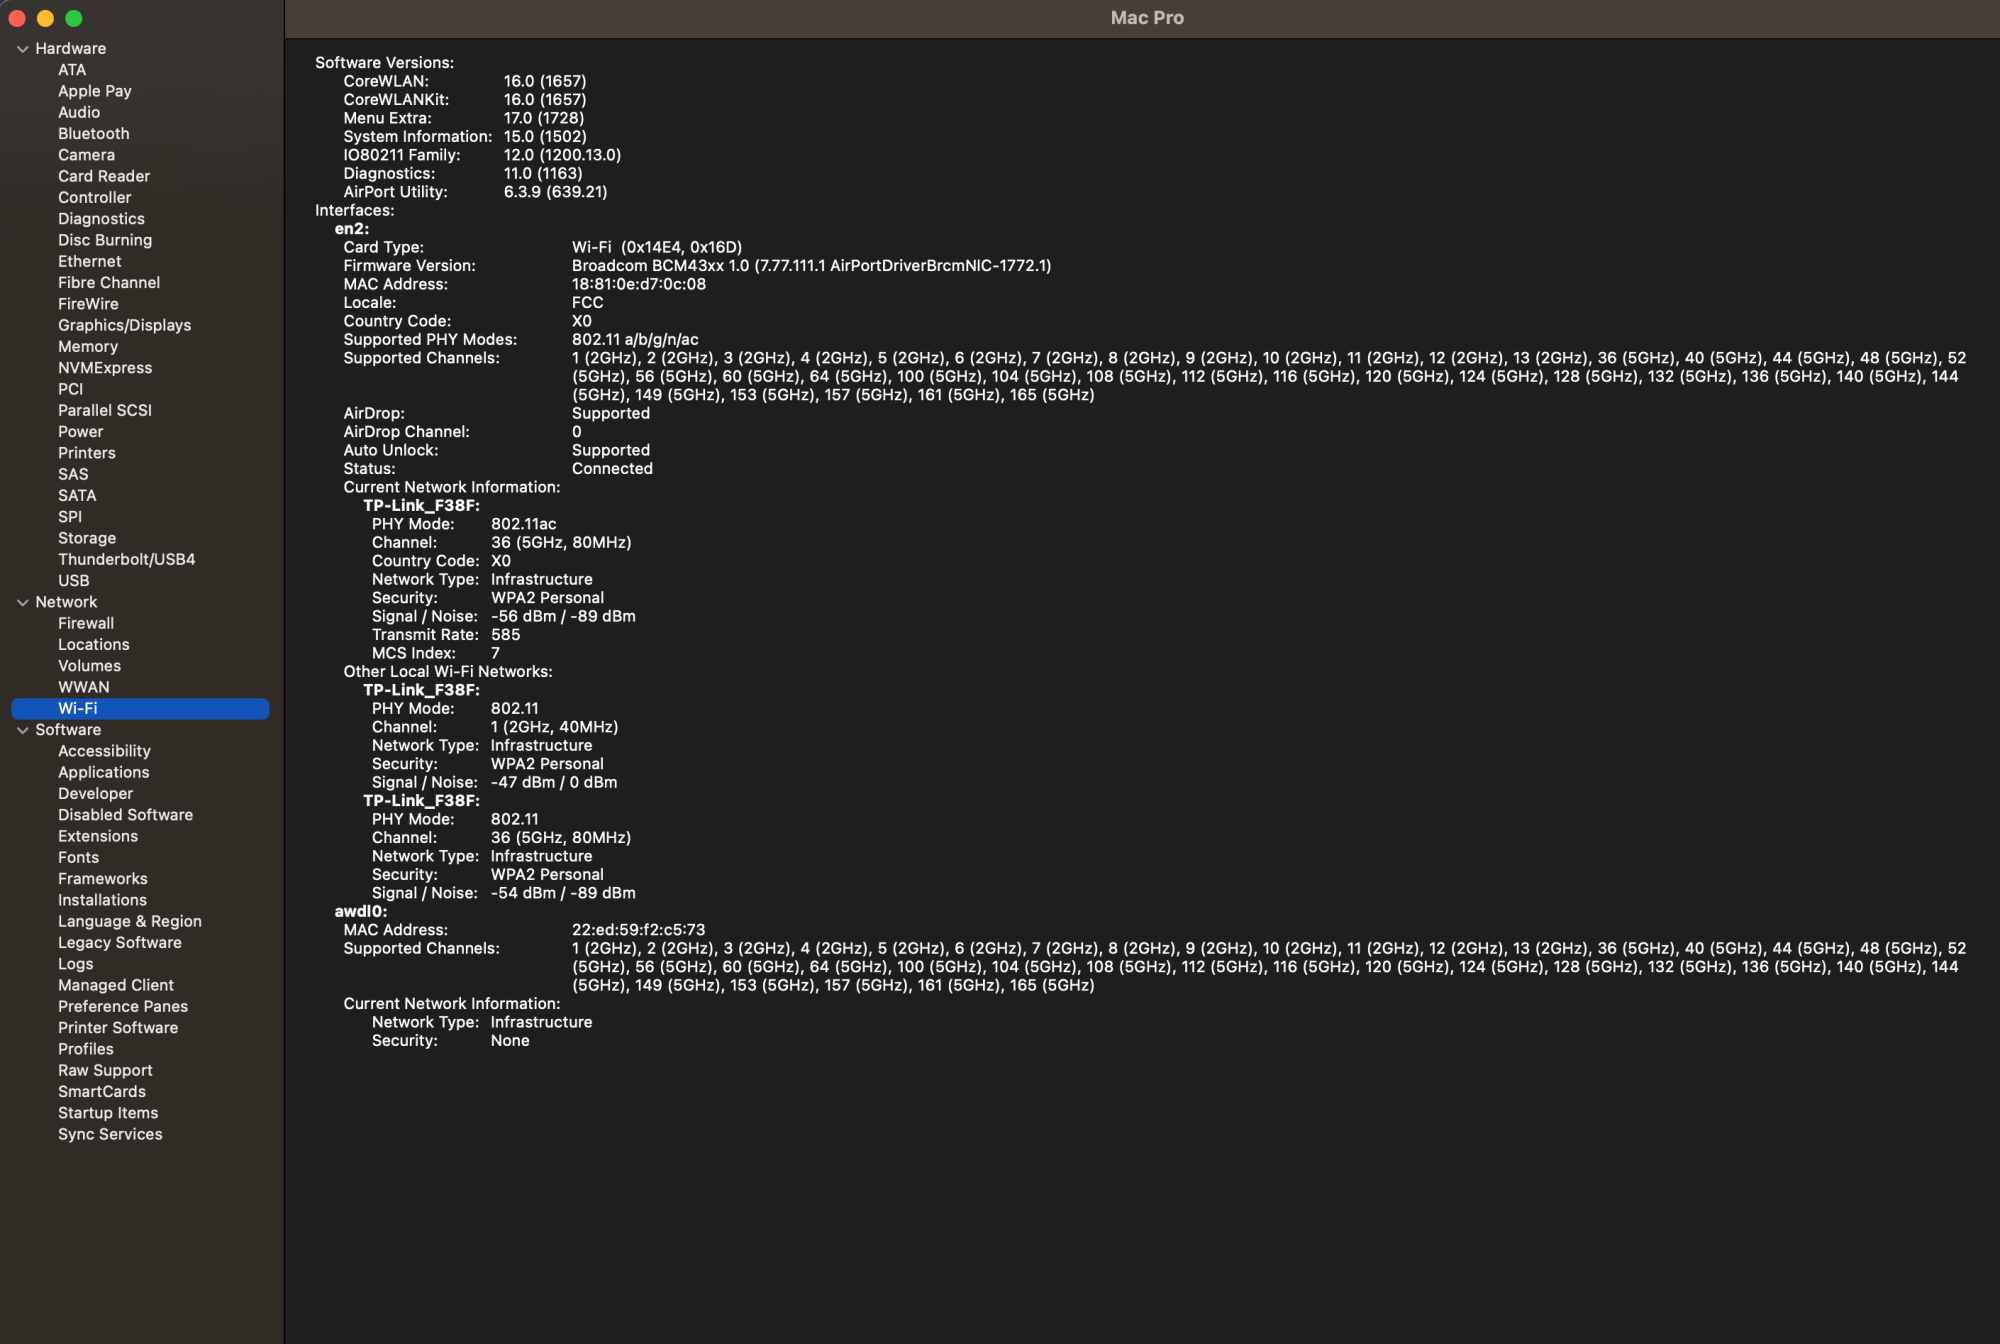Collapse the Hardware section chevron

pos(22,48)
